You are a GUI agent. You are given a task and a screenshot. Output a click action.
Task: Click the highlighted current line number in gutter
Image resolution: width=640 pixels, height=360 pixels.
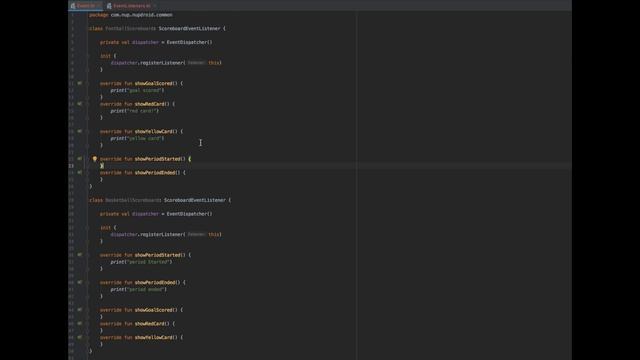click(71, 166)
